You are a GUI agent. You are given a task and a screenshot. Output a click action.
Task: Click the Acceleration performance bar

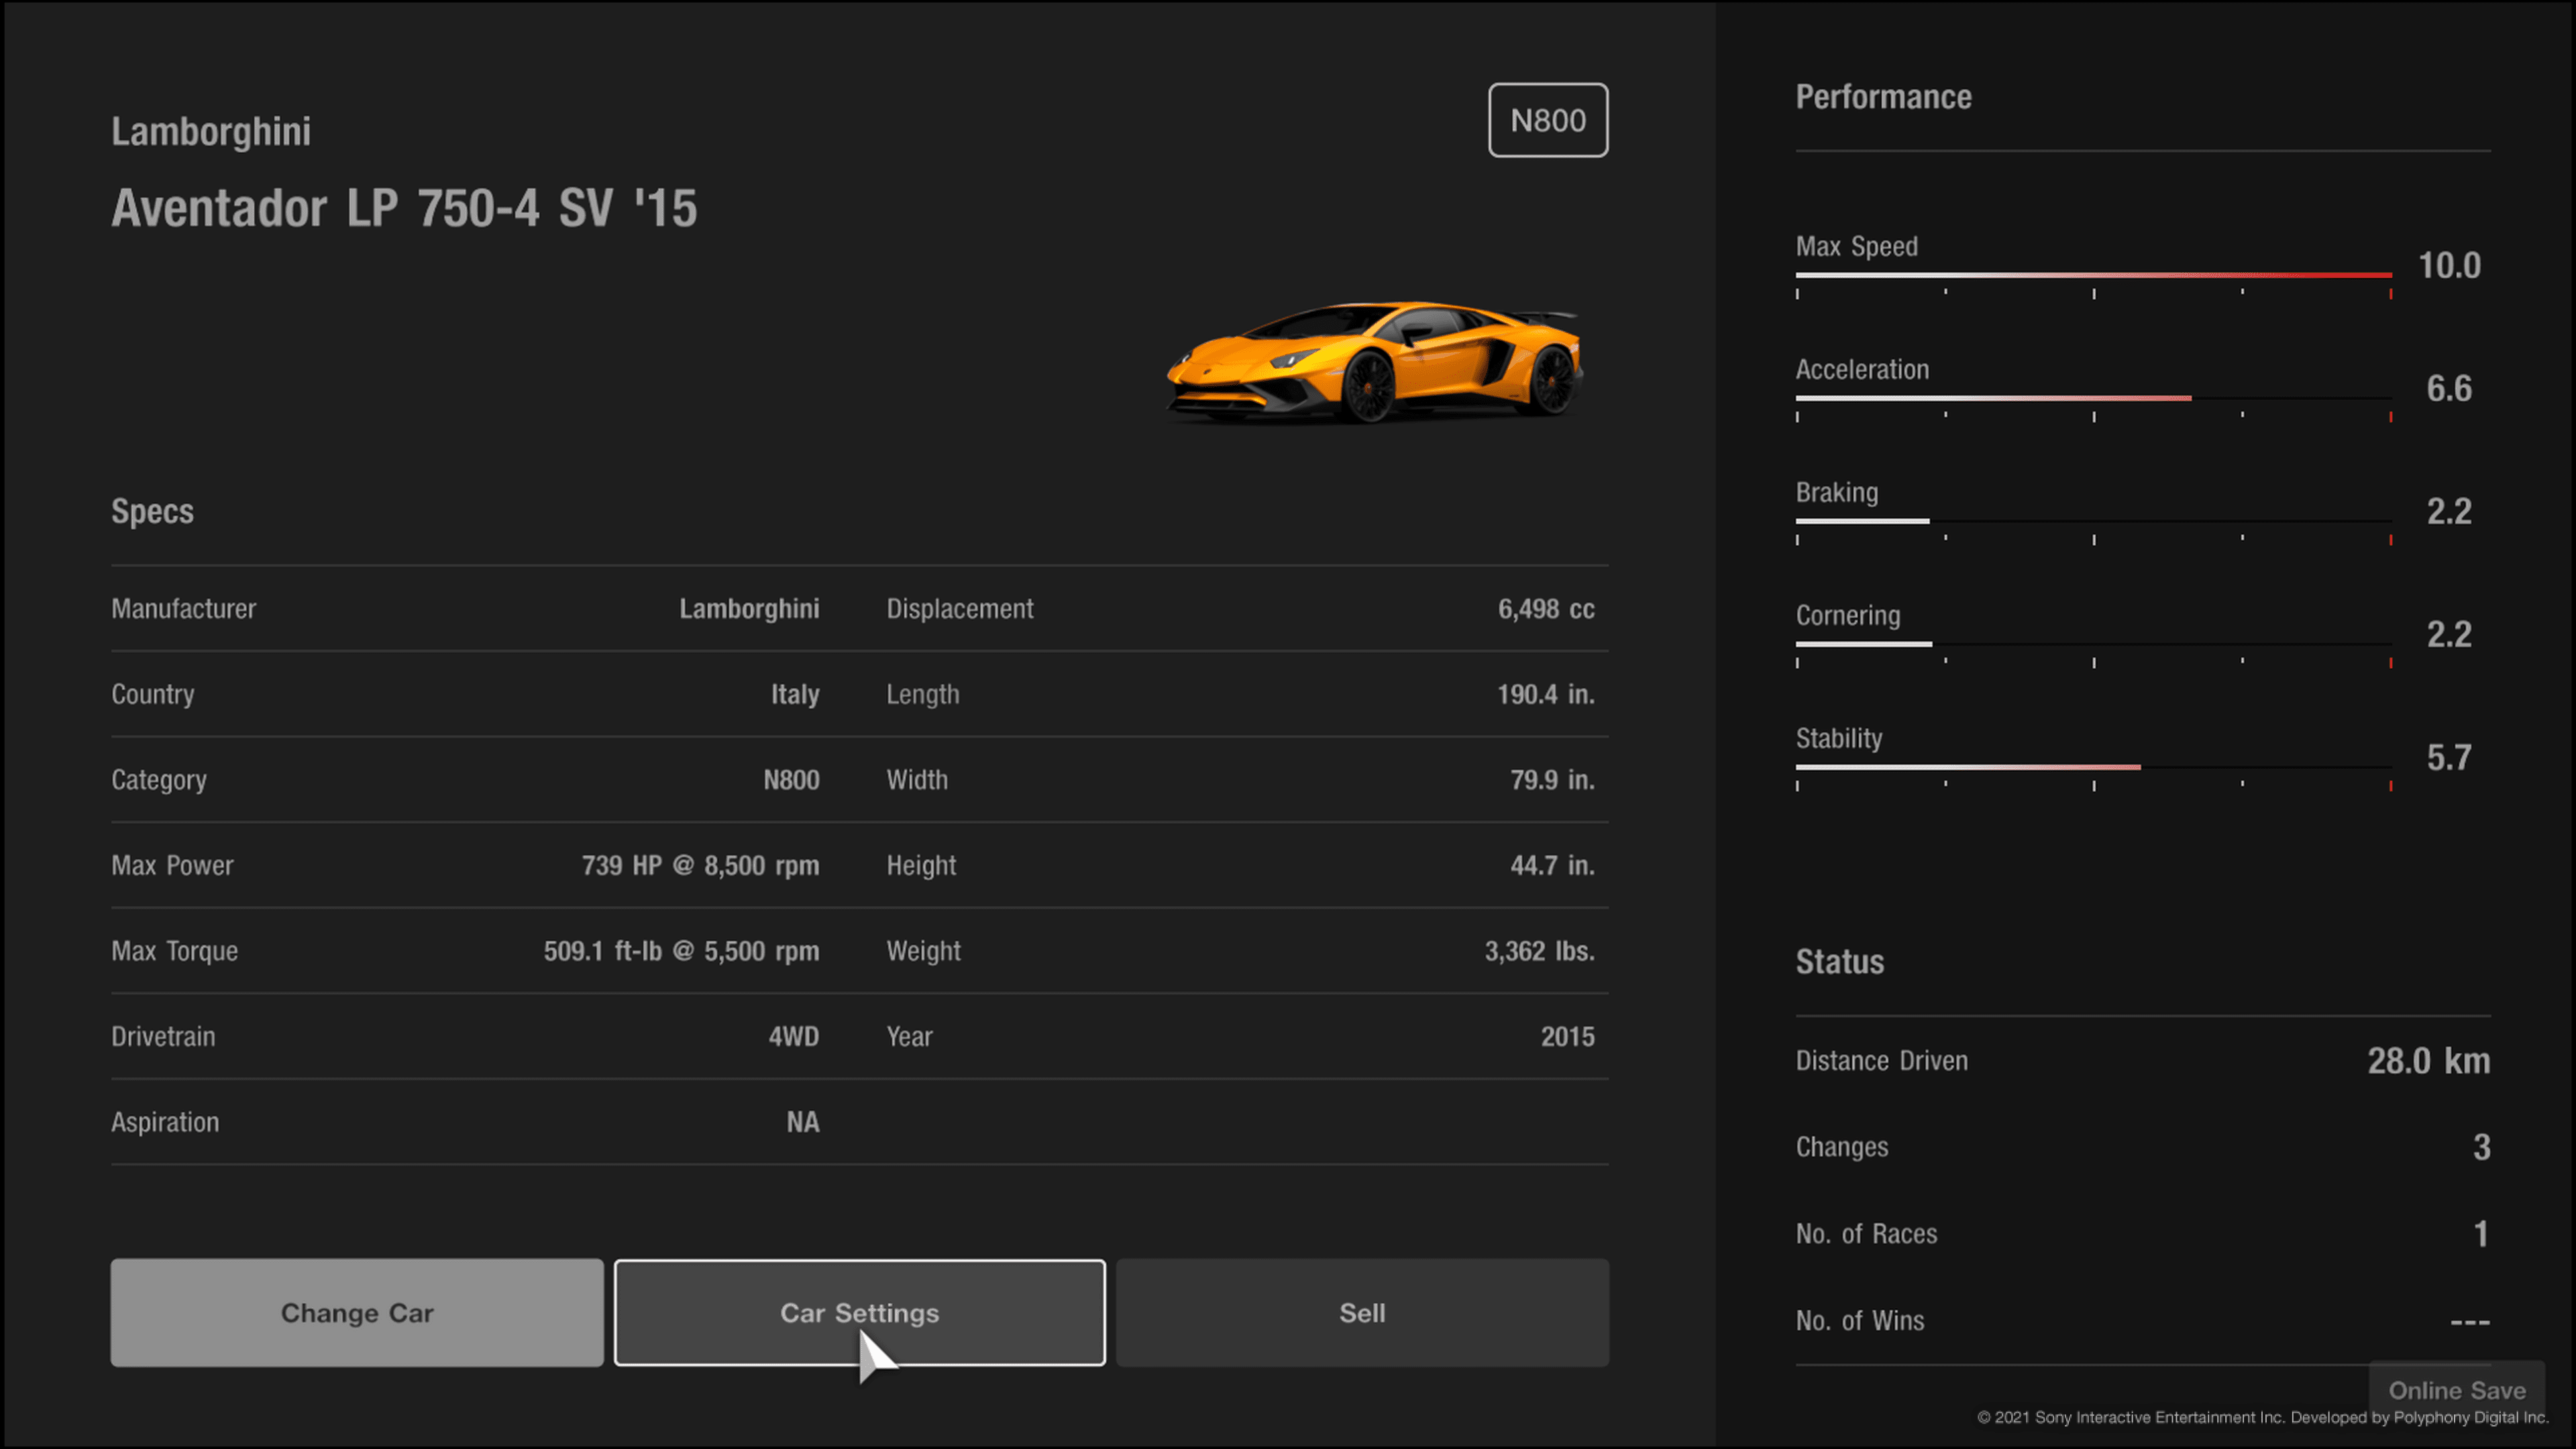(2093, 398)
